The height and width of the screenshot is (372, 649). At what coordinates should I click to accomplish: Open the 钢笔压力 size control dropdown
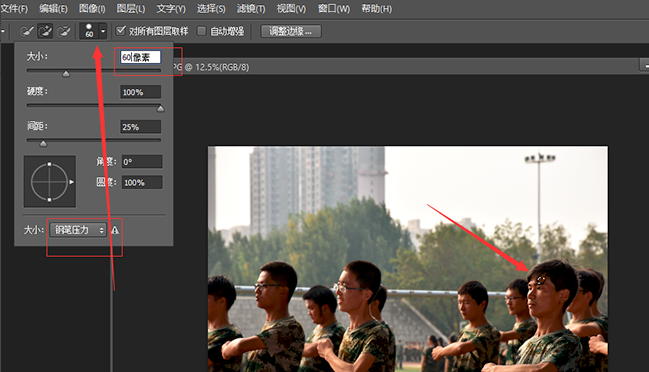click(78, 230)
